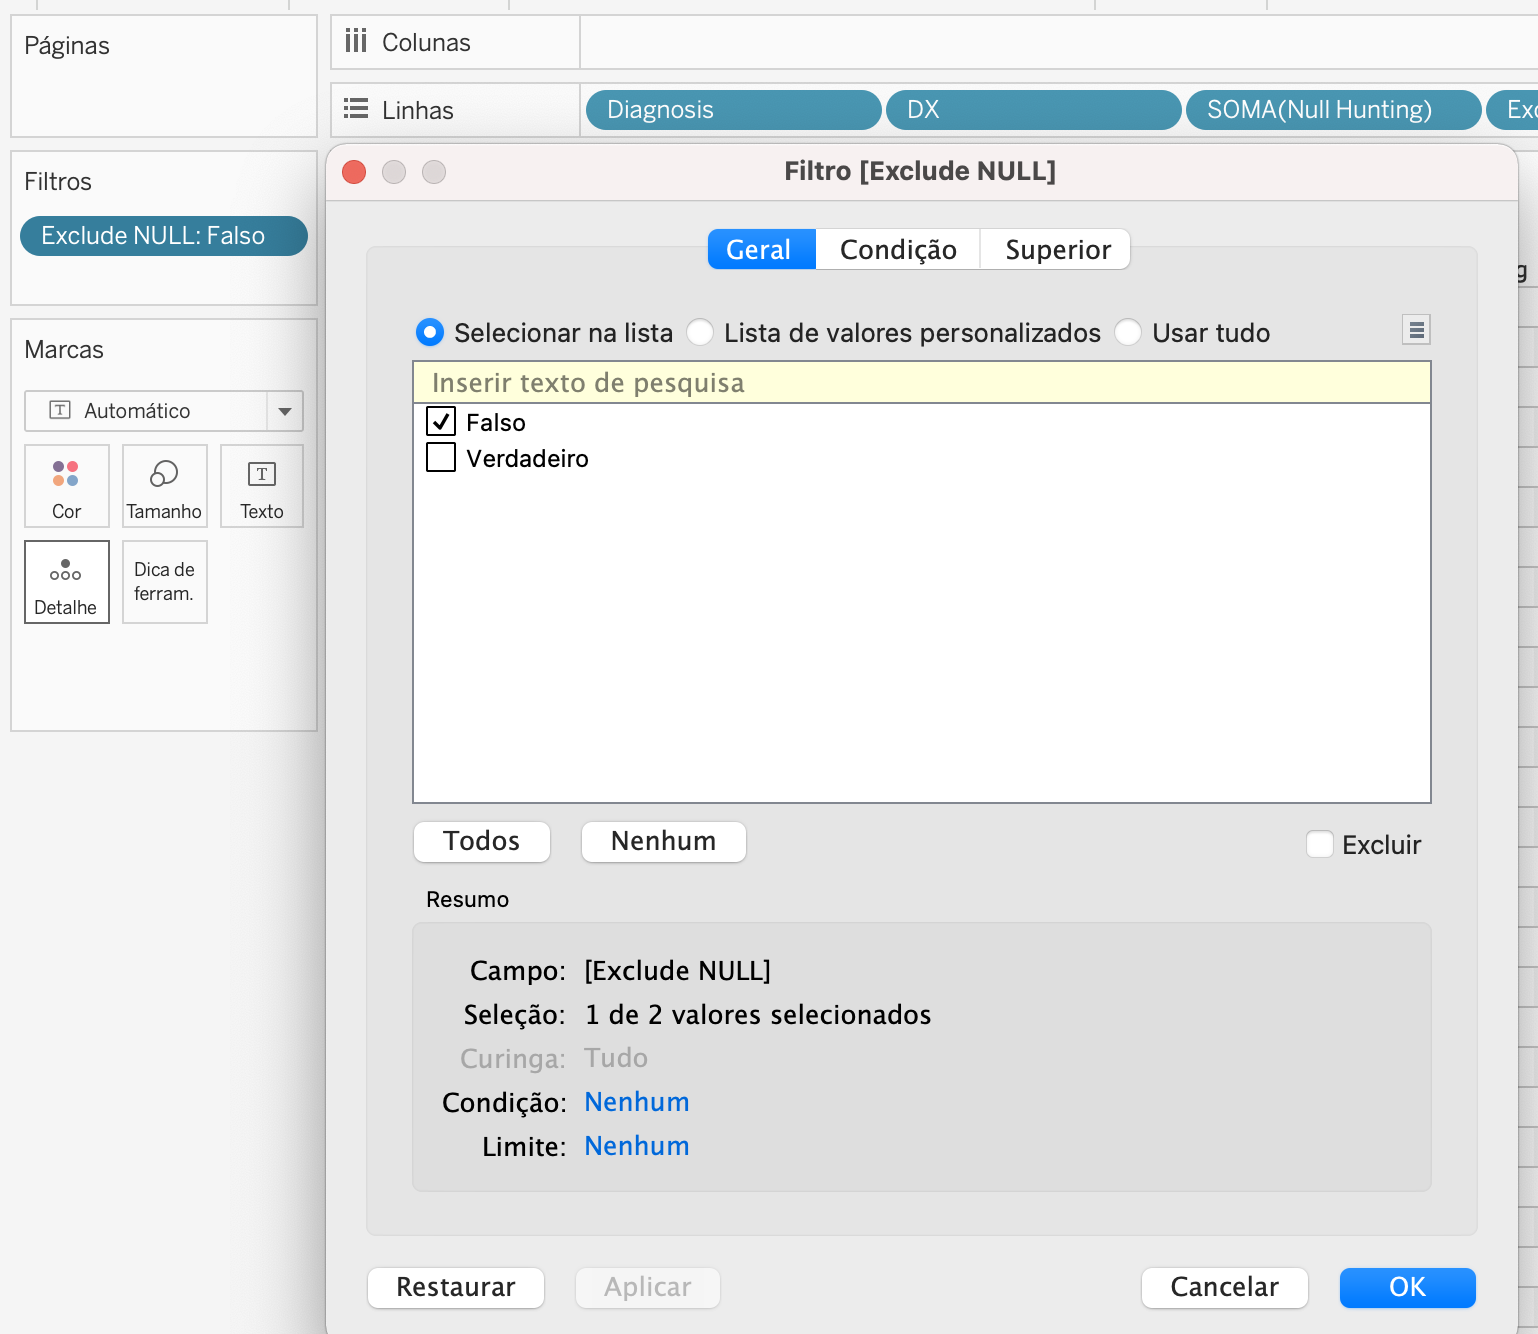Click the search text field
1538x1334 pixels.
click(x=920, y=382)
